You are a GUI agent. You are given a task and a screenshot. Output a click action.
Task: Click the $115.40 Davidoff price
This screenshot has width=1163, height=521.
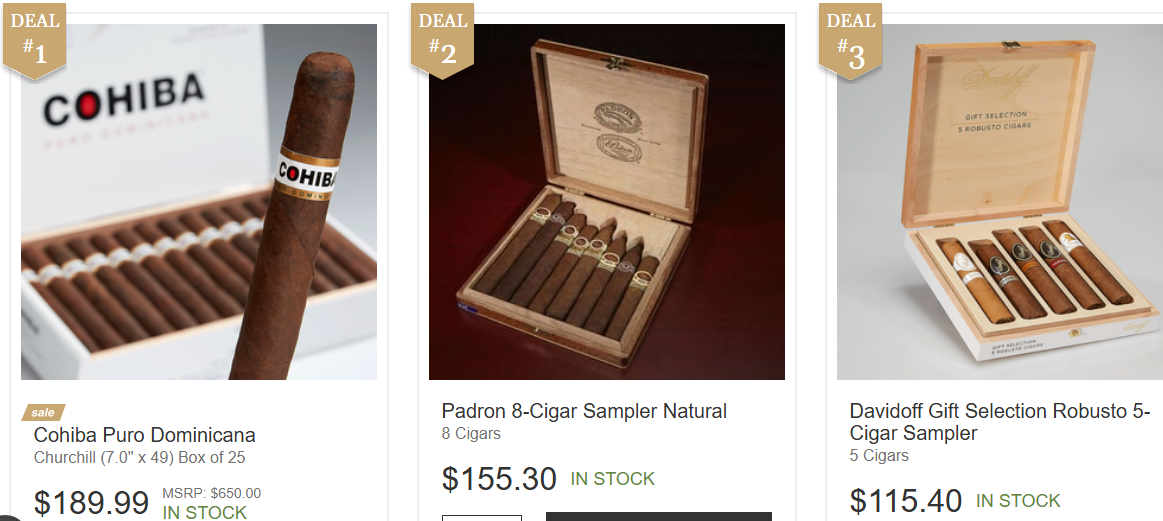[x=906, y=501]
